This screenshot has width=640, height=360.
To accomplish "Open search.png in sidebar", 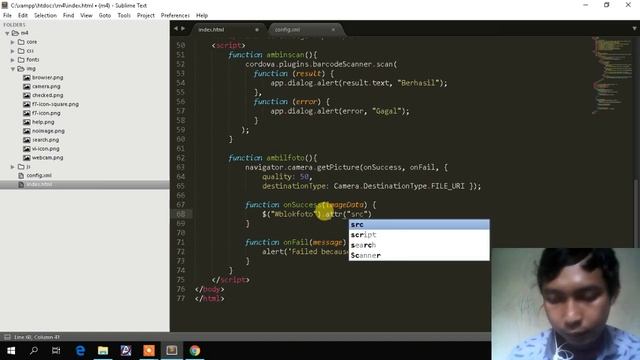I will [45, 140].
